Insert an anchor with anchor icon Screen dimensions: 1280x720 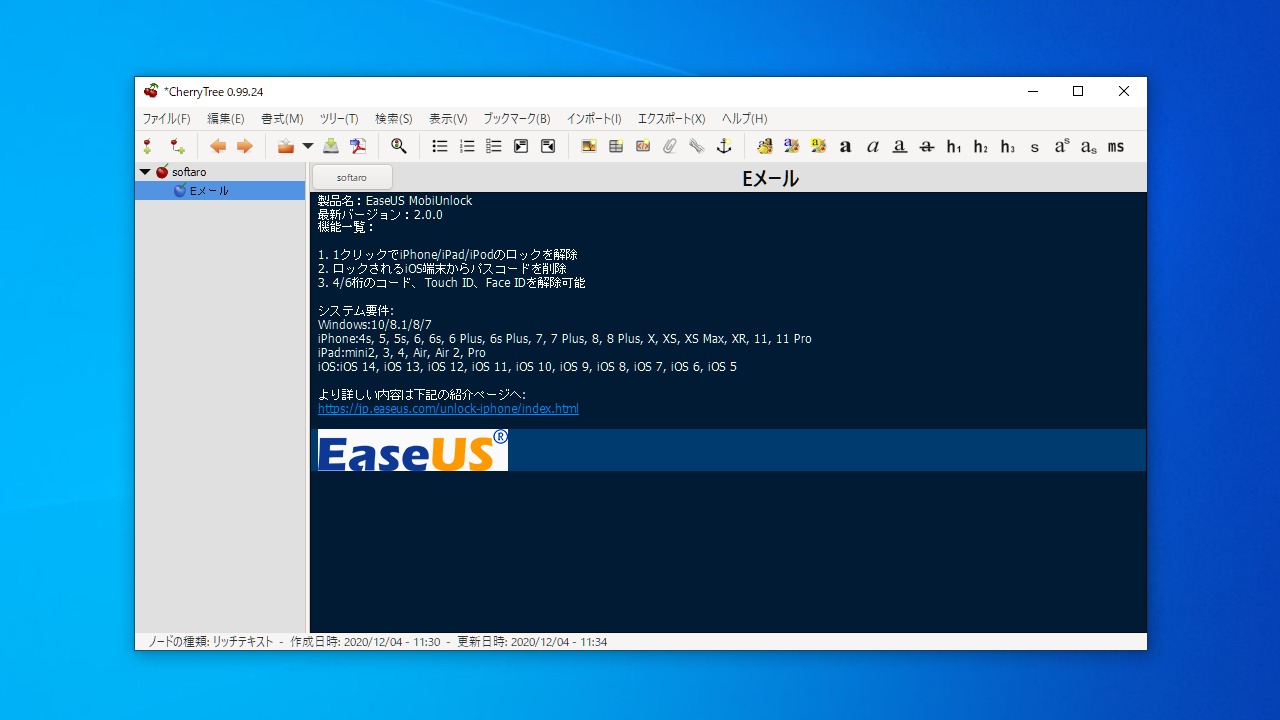click(x=724, y=146)
